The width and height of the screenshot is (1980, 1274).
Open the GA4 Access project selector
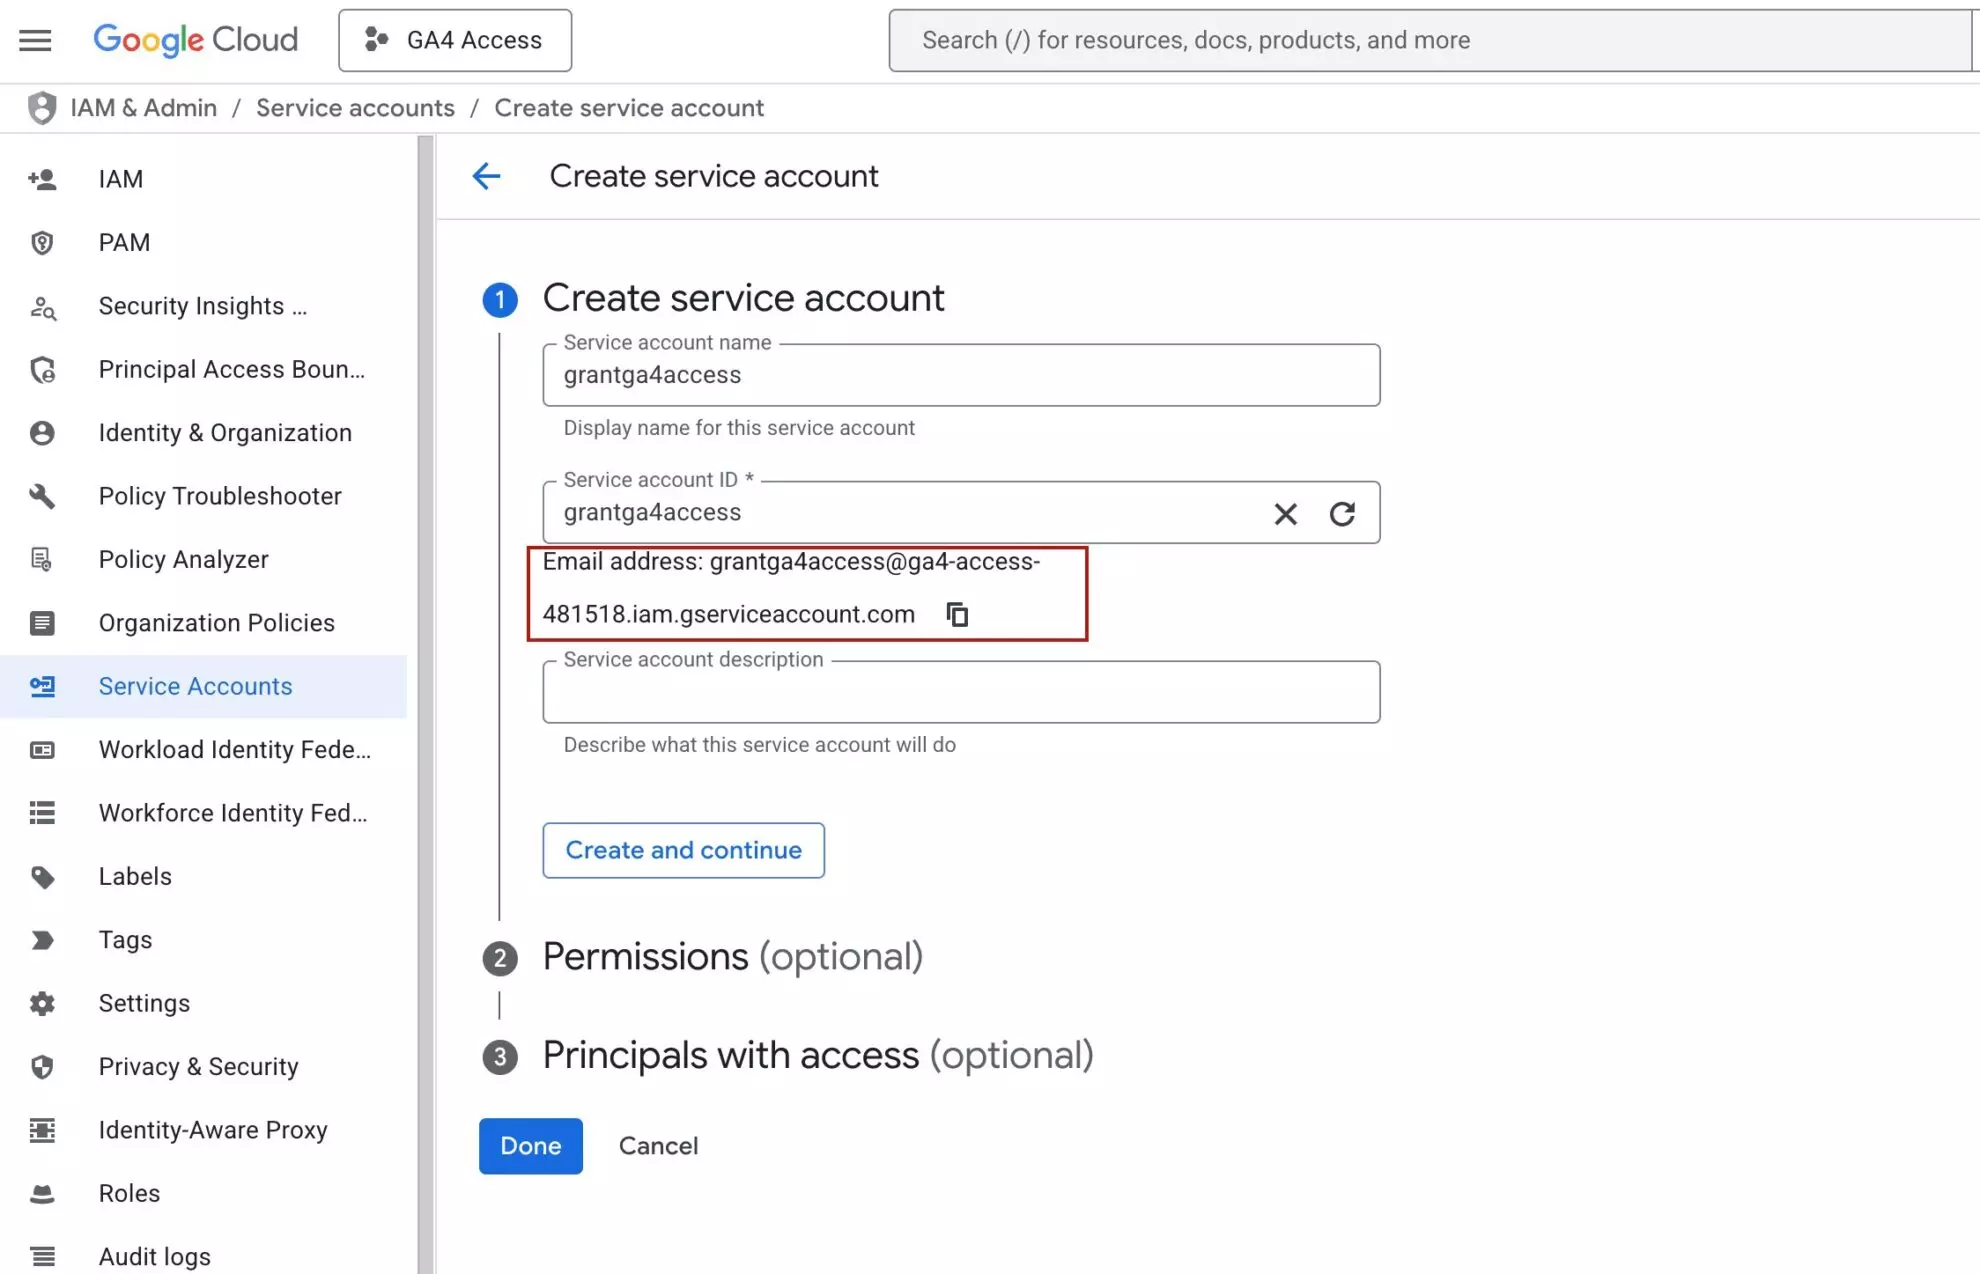[x=454, y=40]
